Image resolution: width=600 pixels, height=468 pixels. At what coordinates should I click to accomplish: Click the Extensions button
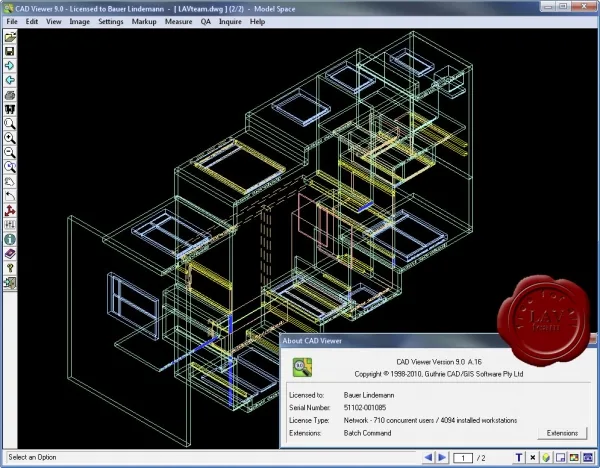click(x=562, y=433)
